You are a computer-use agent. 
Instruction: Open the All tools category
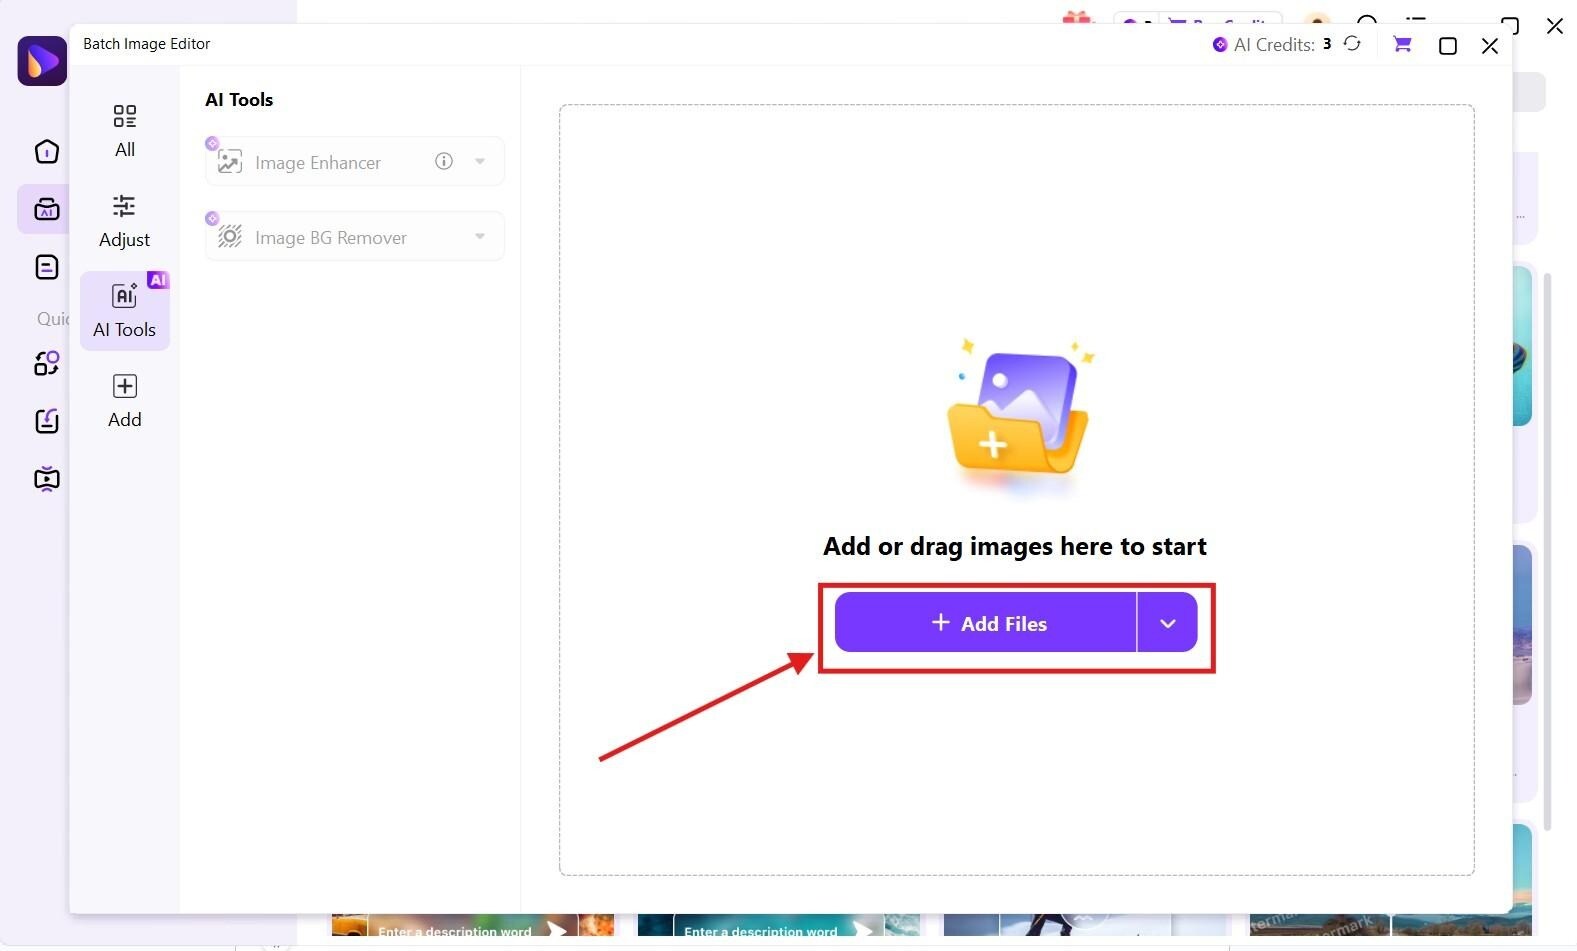pos(125,131)
